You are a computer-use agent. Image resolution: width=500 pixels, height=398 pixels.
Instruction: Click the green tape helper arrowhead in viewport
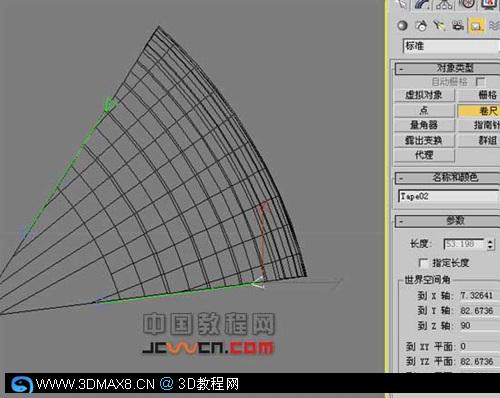[x=111, y=104]
